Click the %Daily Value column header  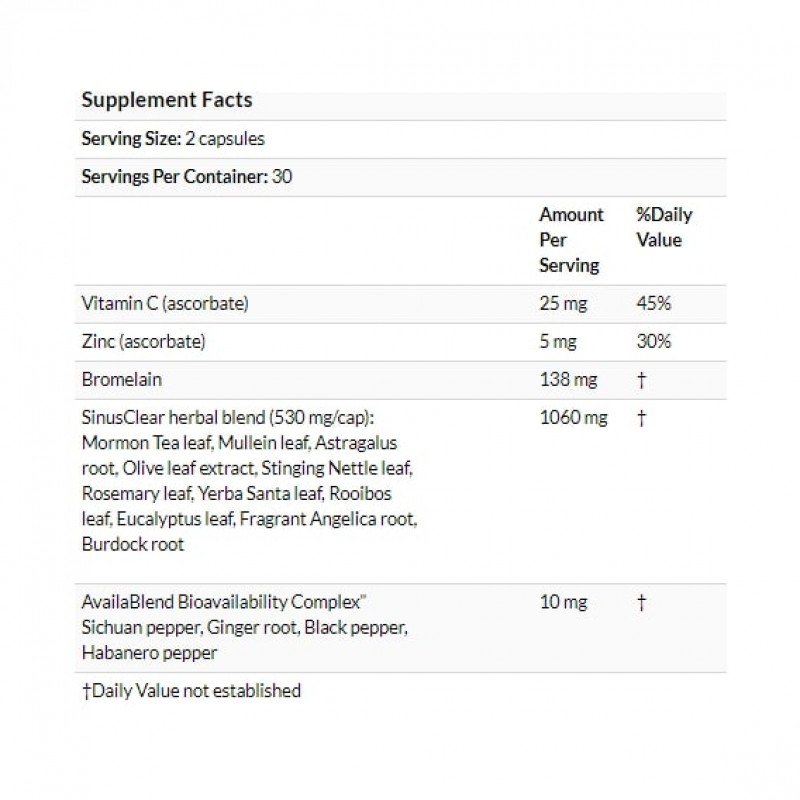(664, 227)
